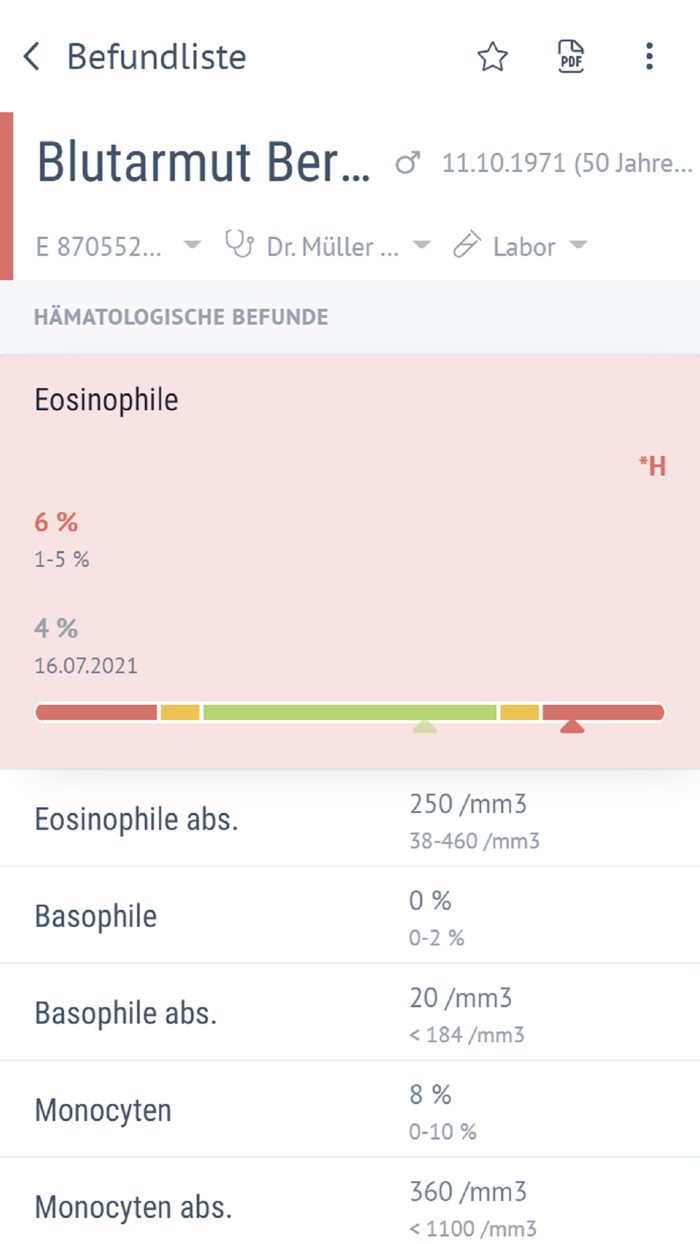700x1244 pixels.
Task: Expand the E 870552 ID dropdown
Action: point(192,246)
